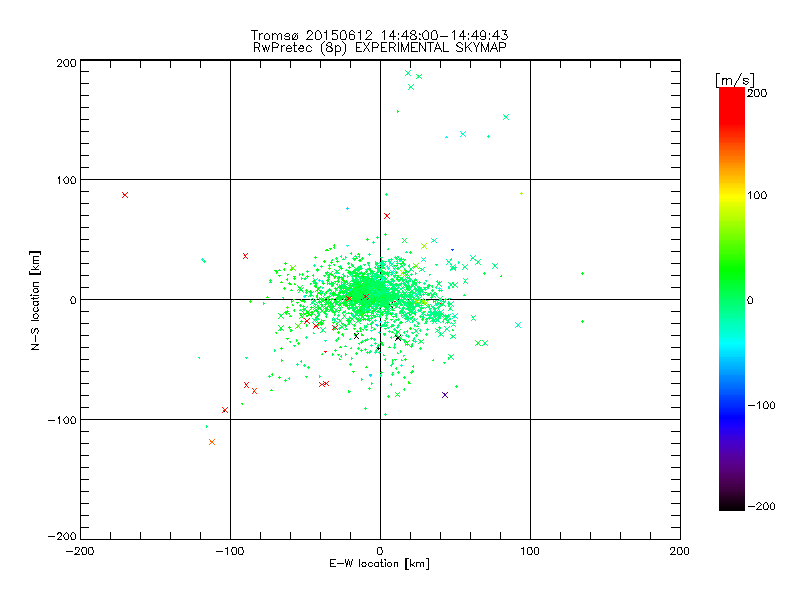Click the yellow band of the colorbar
The image size is (800, 600).
[x=732, y=195]
